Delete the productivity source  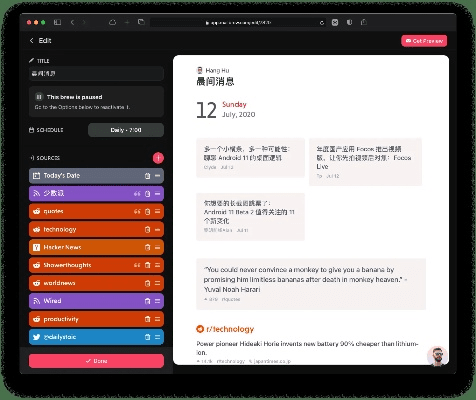[147, 319]
